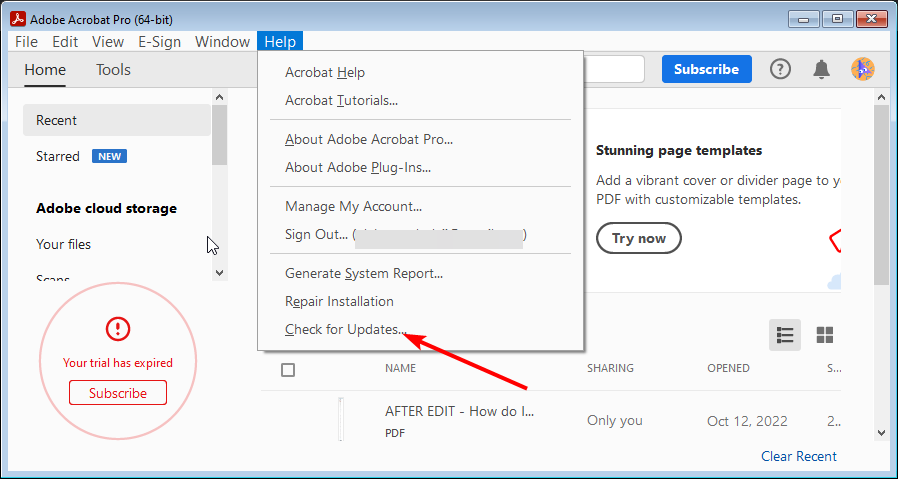898x479 pixels.
Task: Open the Edit menu
Action: point(65,42)
